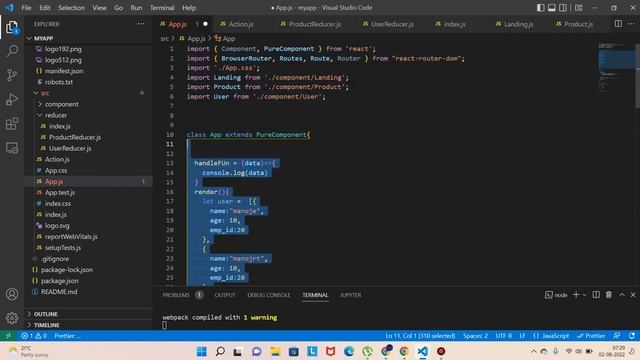
Task: Click the notifications bell in status bar
Action: pyautogui.click(x=631, y=336)
